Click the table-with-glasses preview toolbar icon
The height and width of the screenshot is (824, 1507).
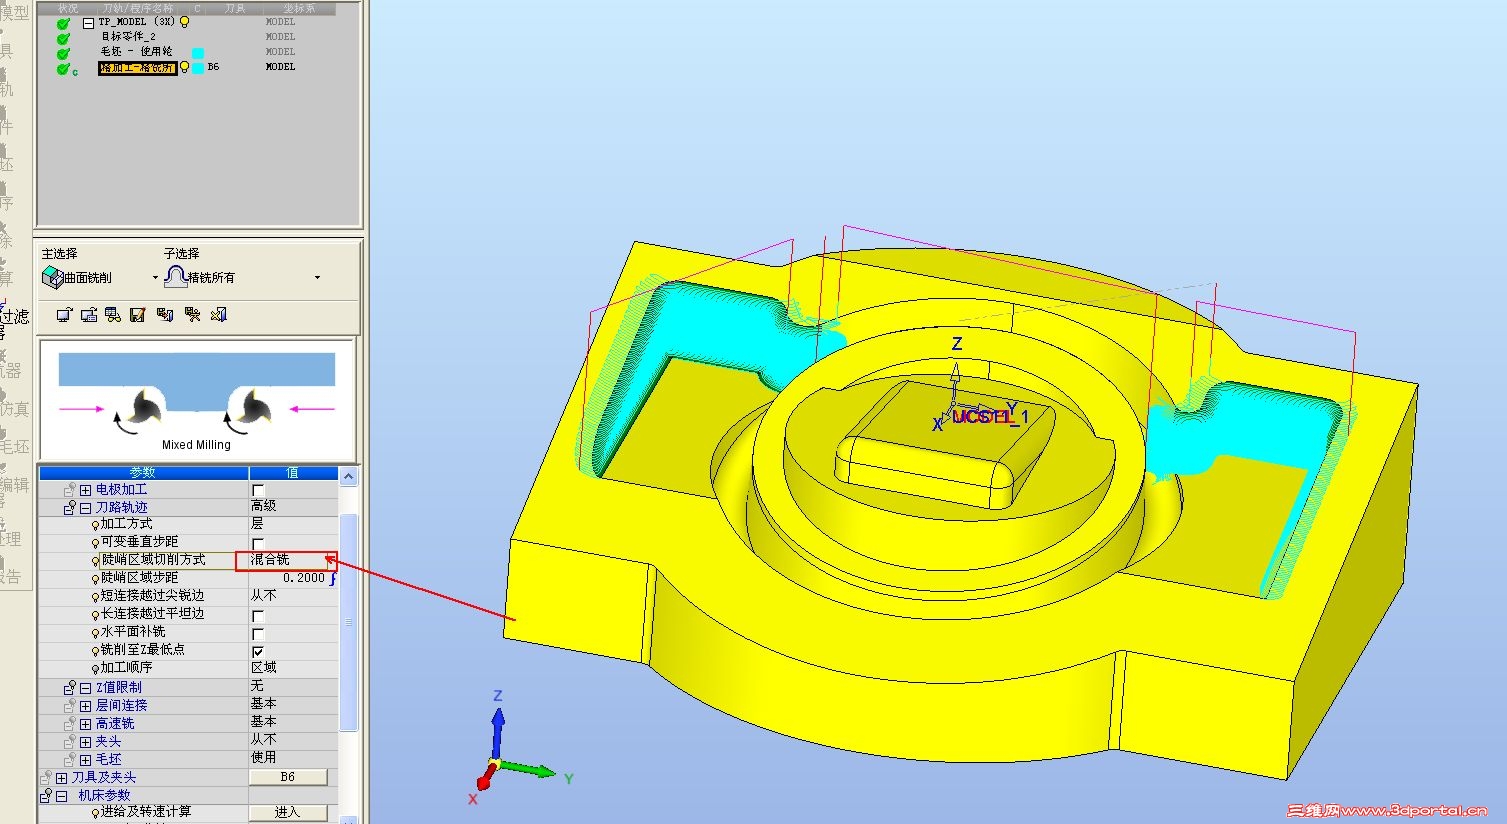point(113,315)
